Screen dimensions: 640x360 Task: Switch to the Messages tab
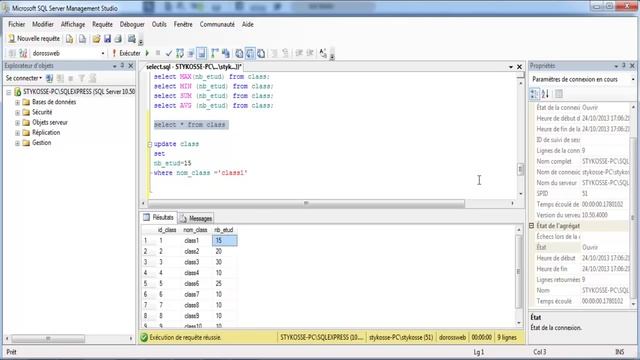click(x=196, y=218)
